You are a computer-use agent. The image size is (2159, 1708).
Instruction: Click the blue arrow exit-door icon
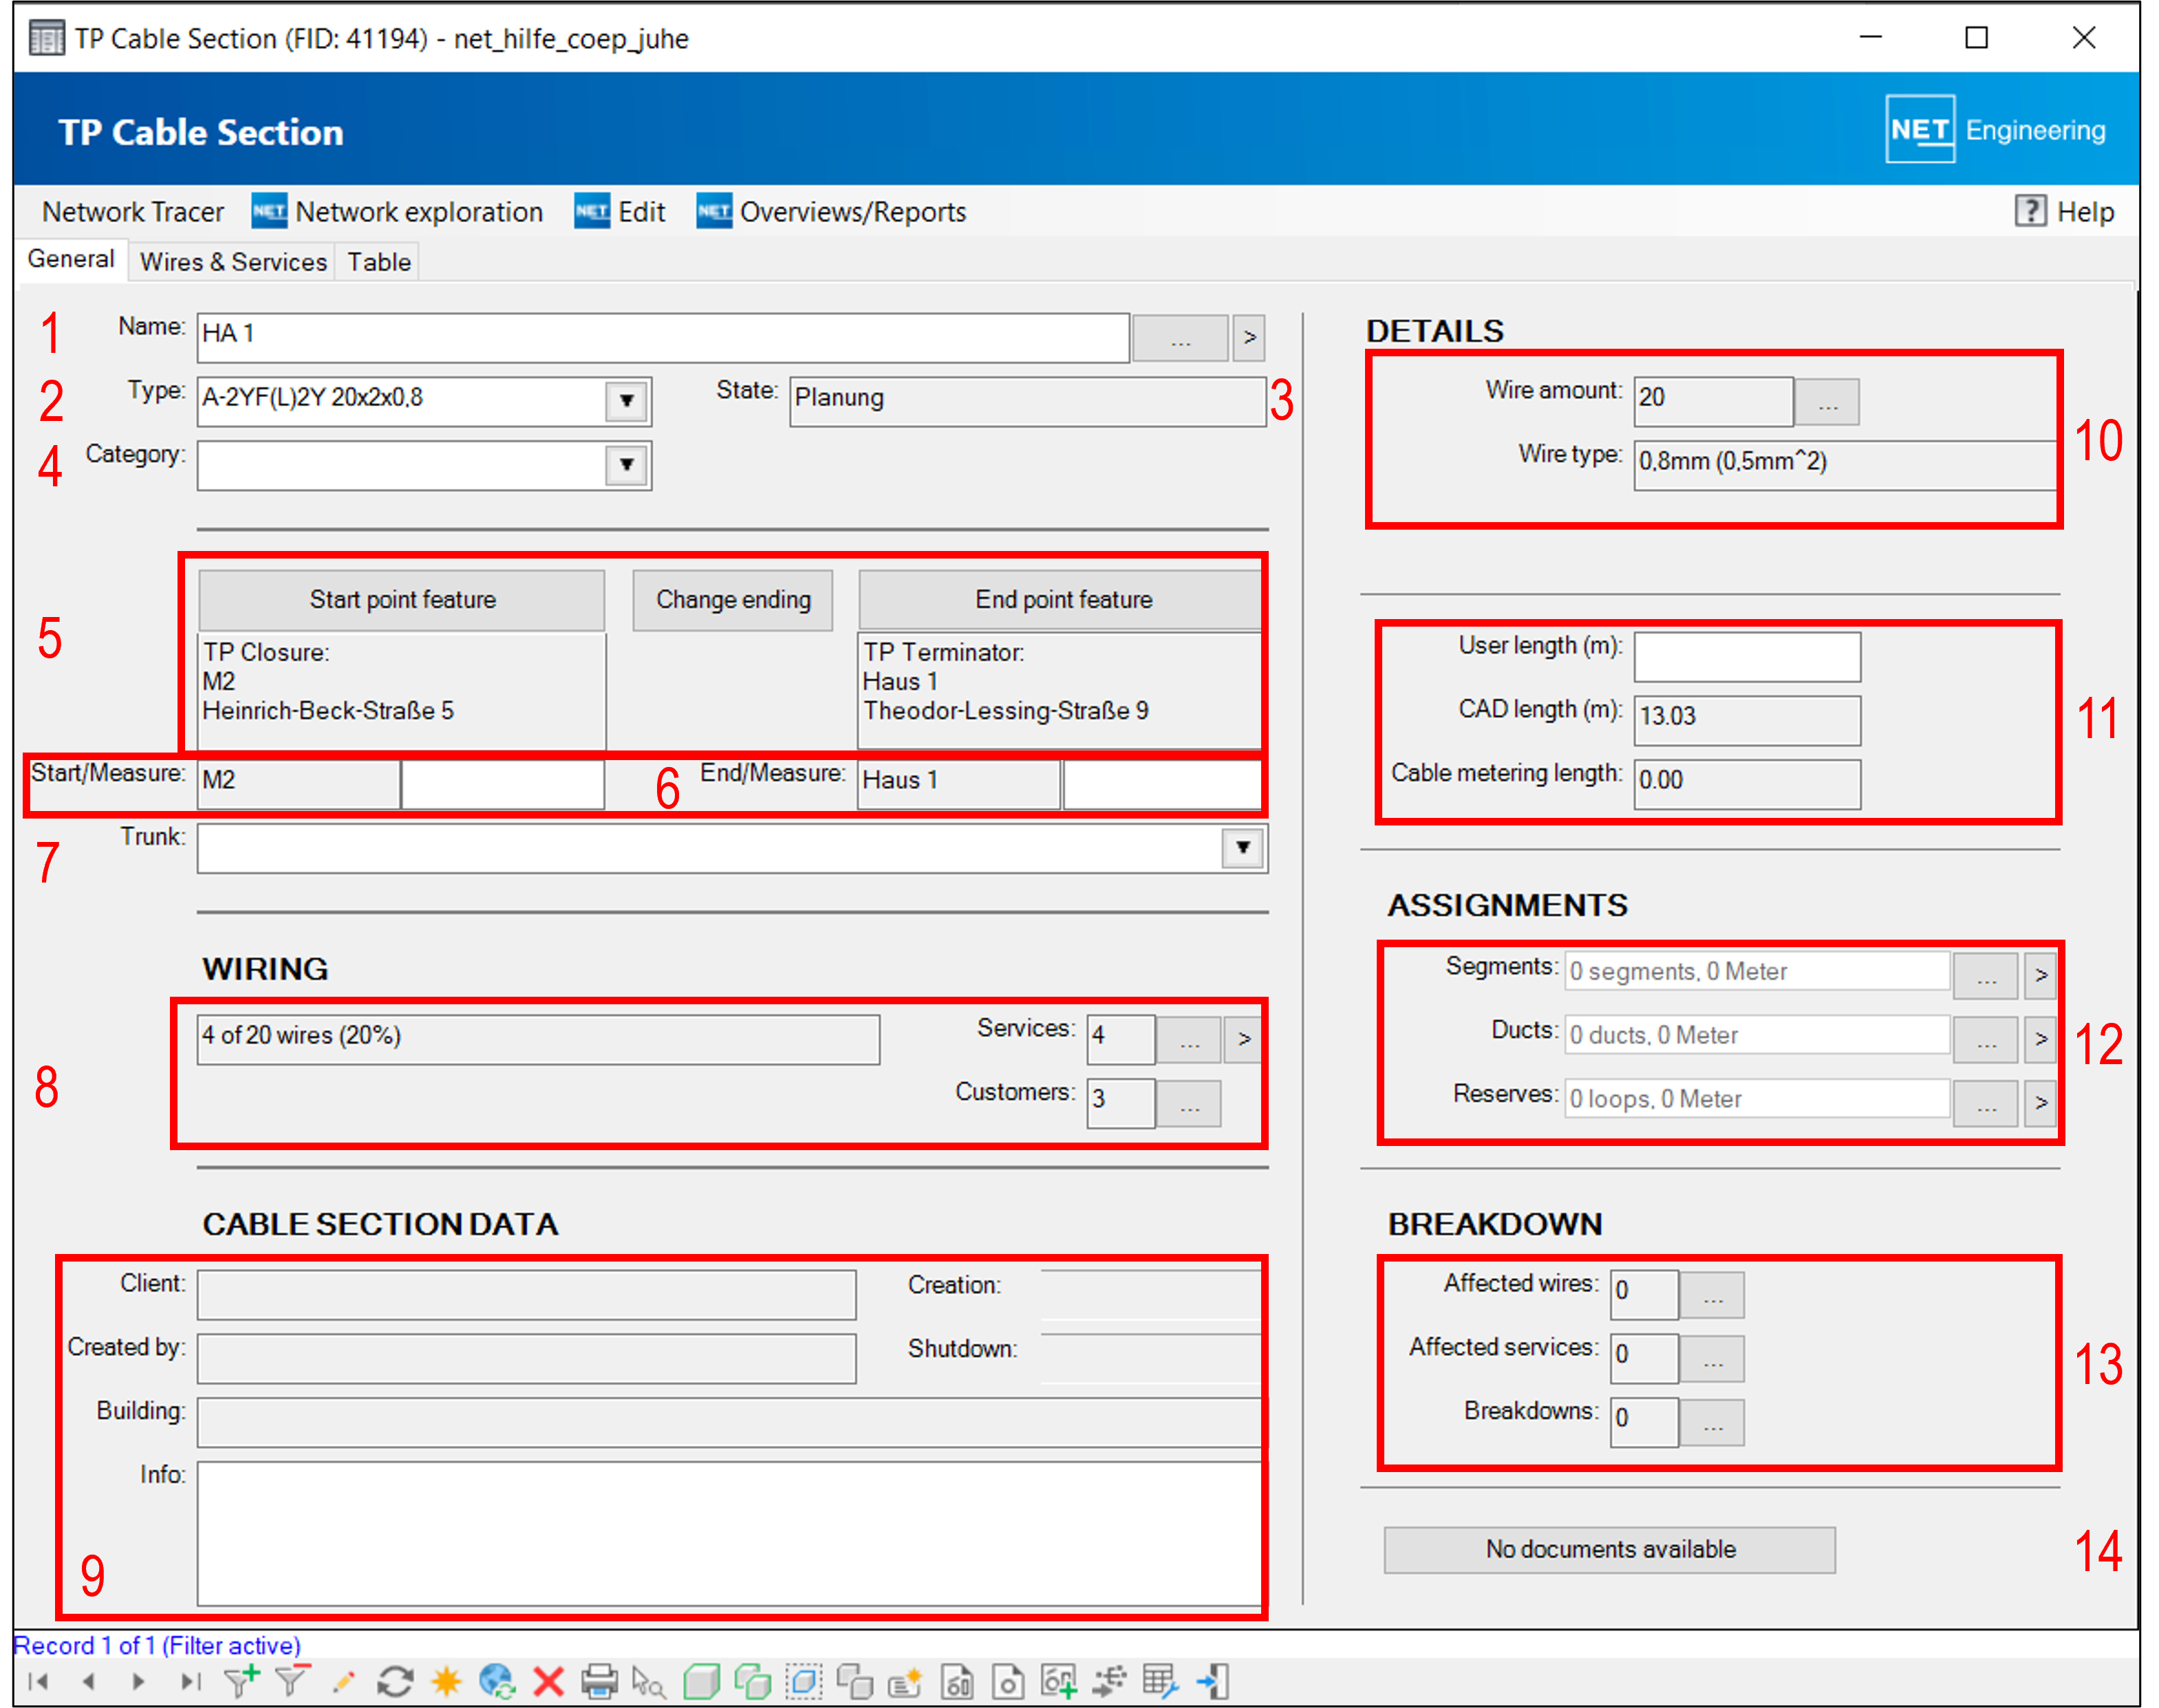1212,1681
